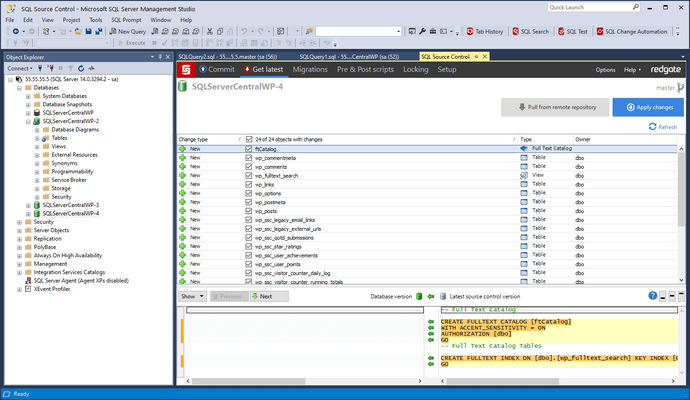Expand the top-level Security folder

tap(19, 222)
